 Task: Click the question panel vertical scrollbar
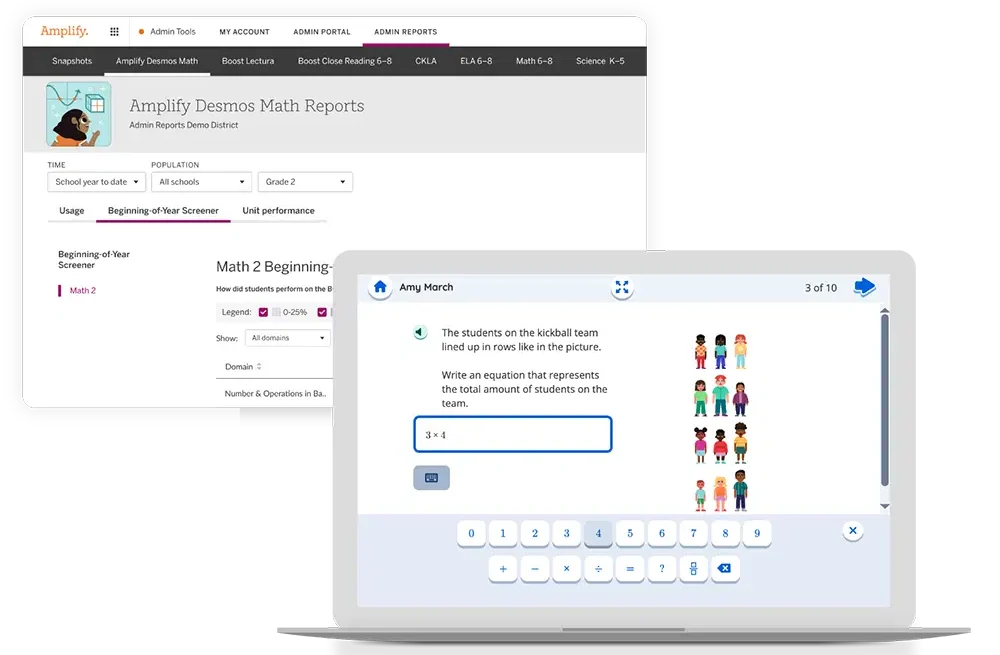tap(885, 400)
